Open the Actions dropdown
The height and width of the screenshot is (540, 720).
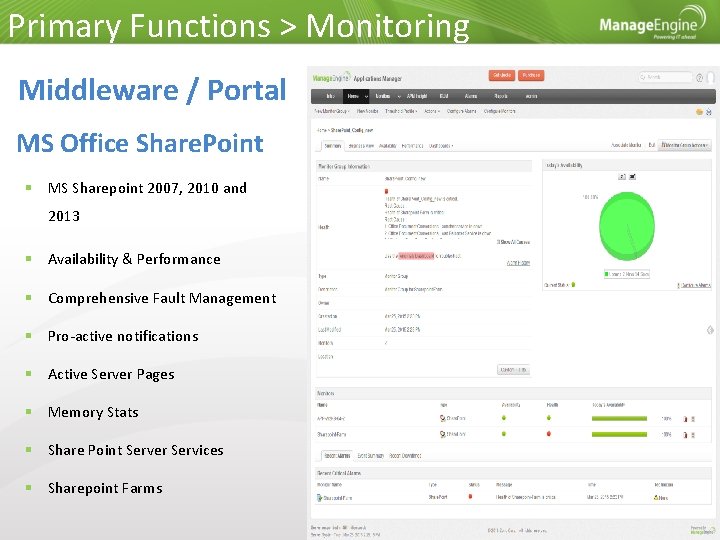click(x=432, y=111)
